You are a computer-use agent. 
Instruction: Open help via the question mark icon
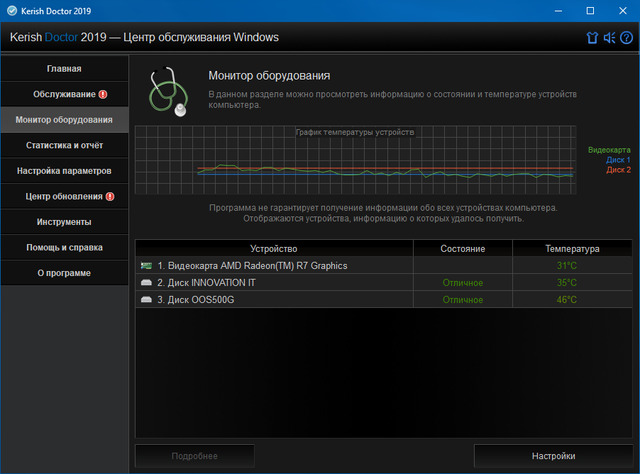[x=625, y=38]
